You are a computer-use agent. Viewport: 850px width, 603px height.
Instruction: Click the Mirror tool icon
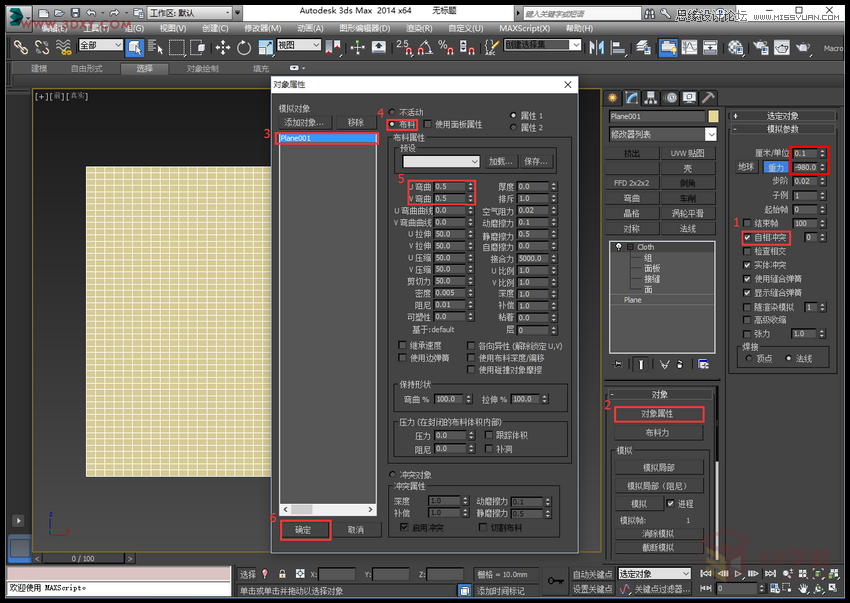point(596,46)
